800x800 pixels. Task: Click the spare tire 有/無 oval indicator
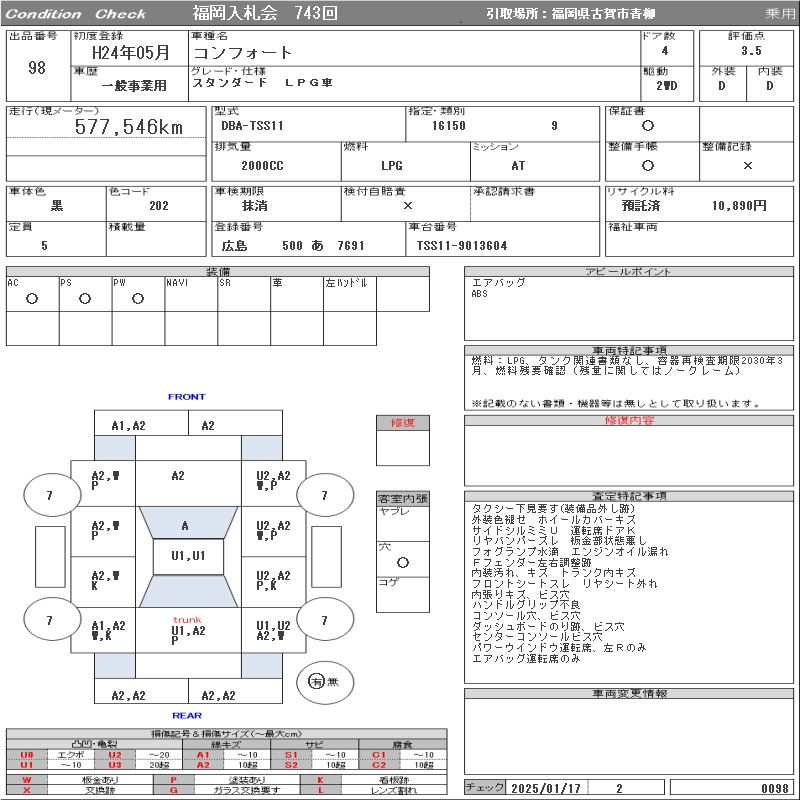pos(318,681)
